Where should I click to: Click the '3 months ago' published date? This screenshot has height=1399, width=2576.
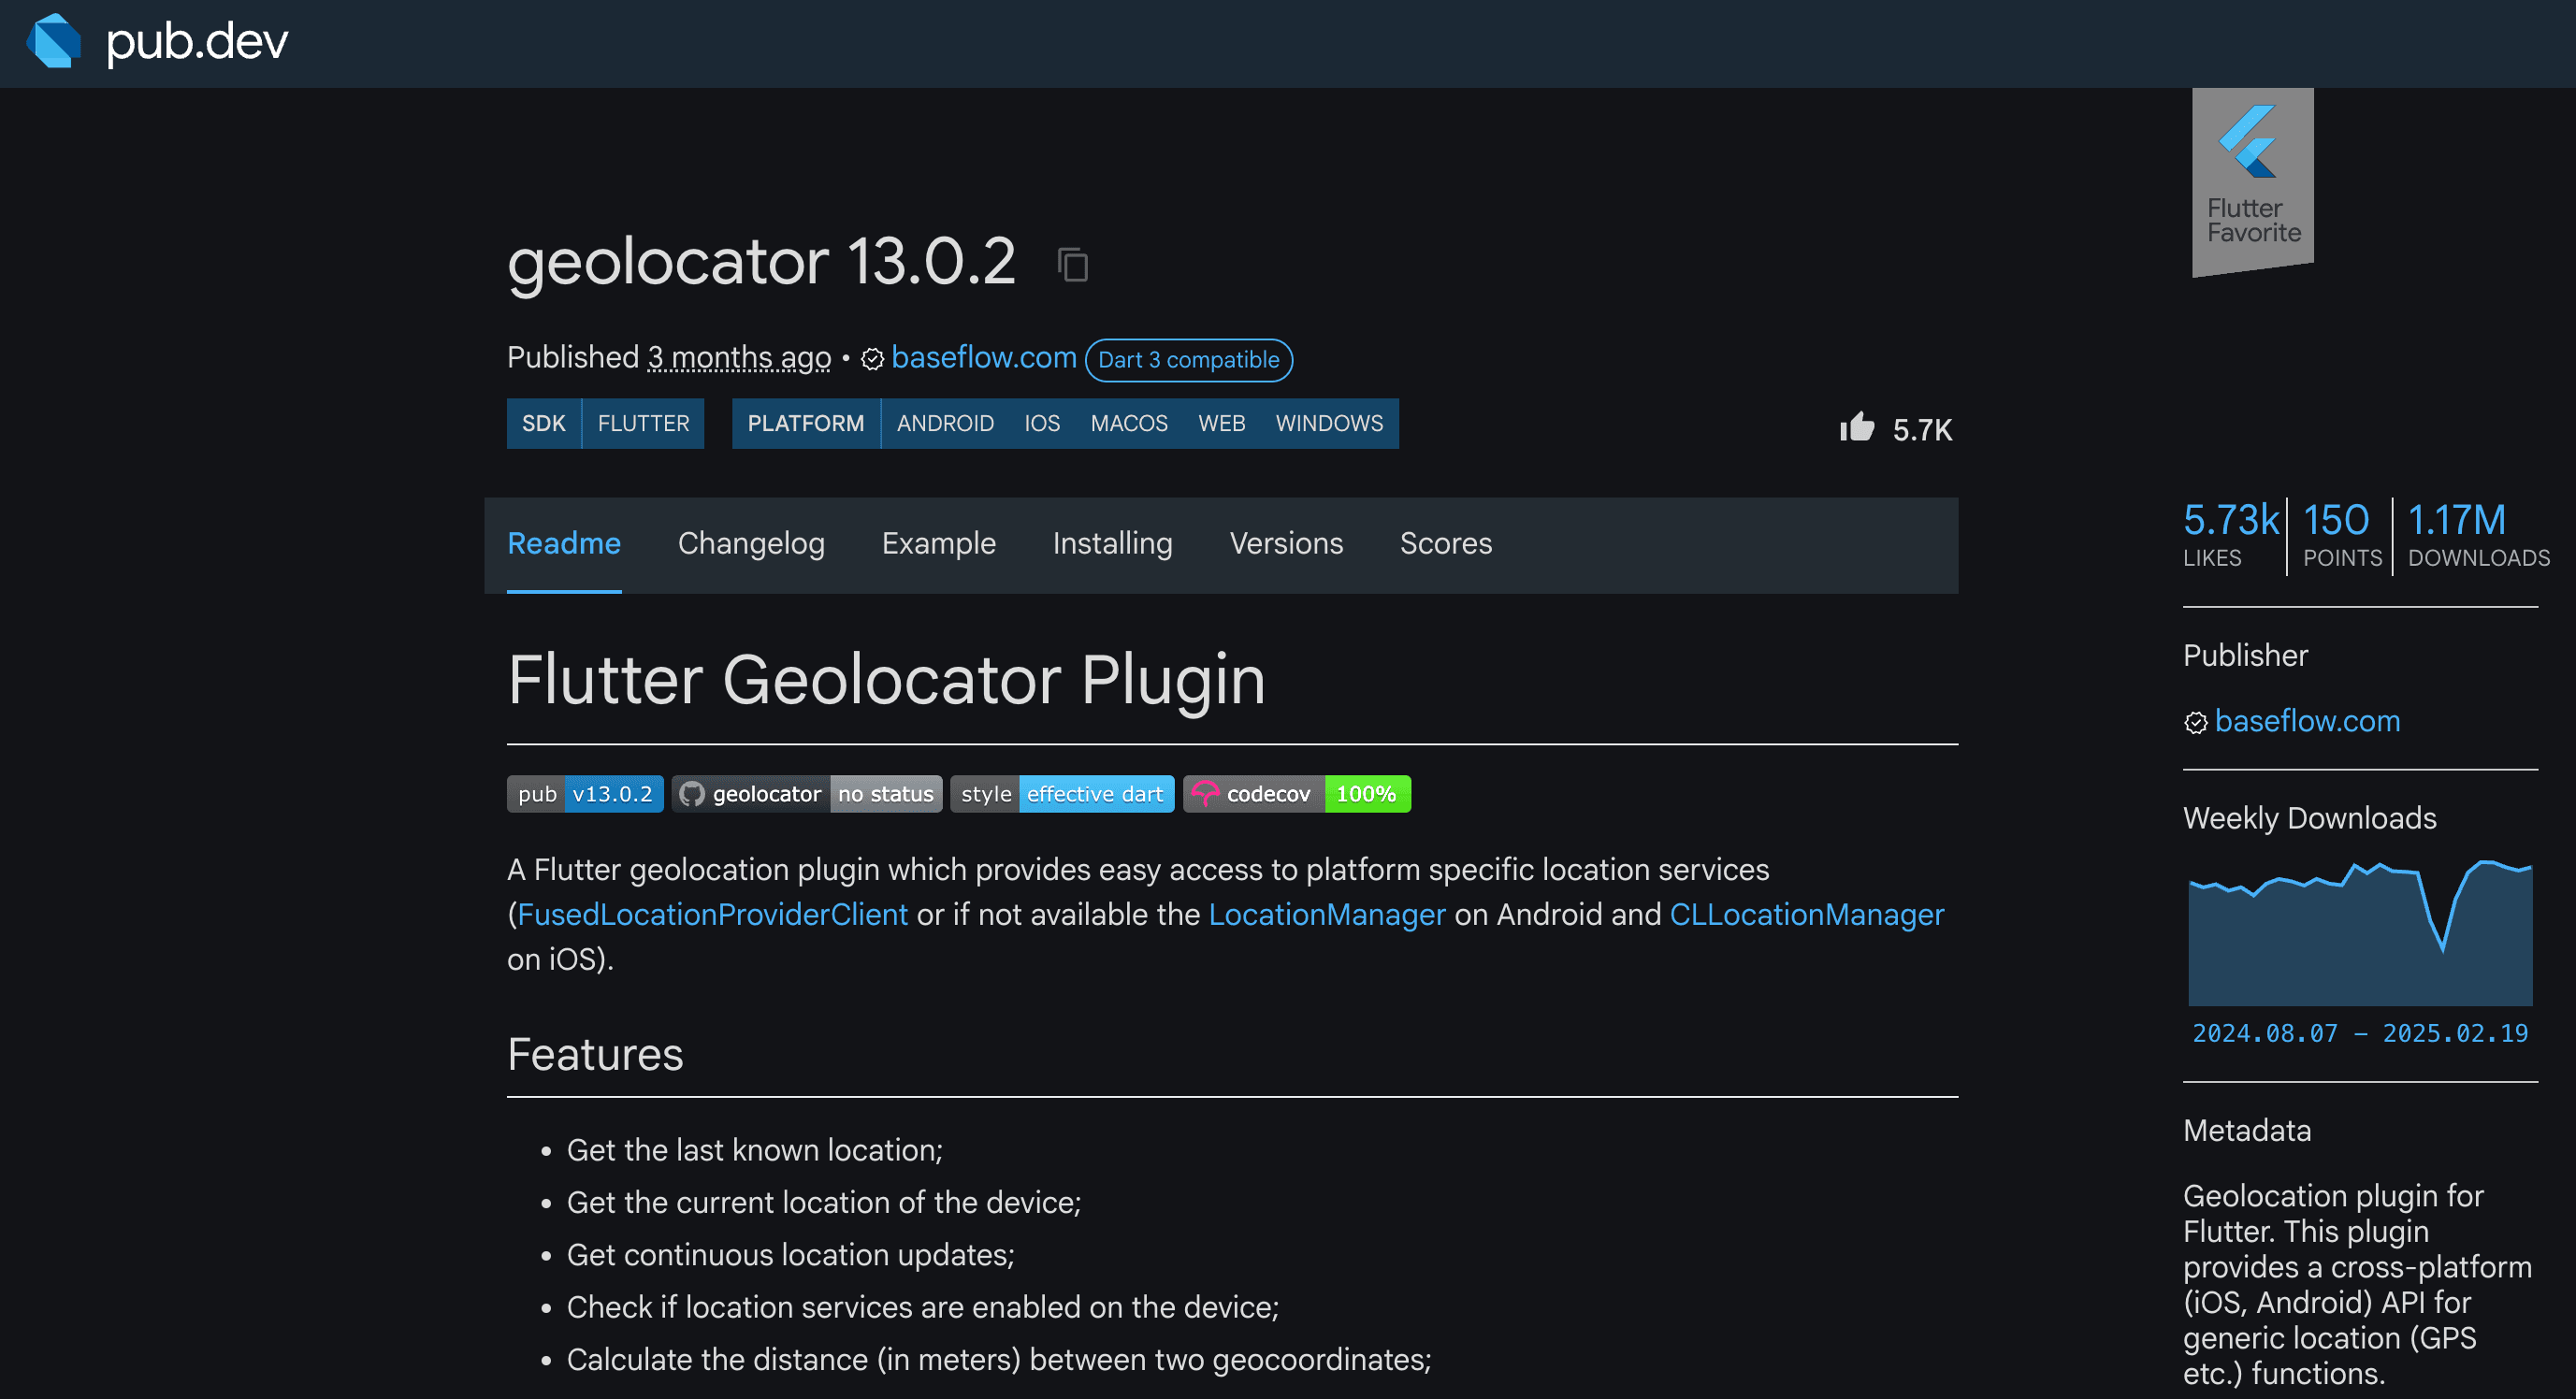(x=739, y=357)
